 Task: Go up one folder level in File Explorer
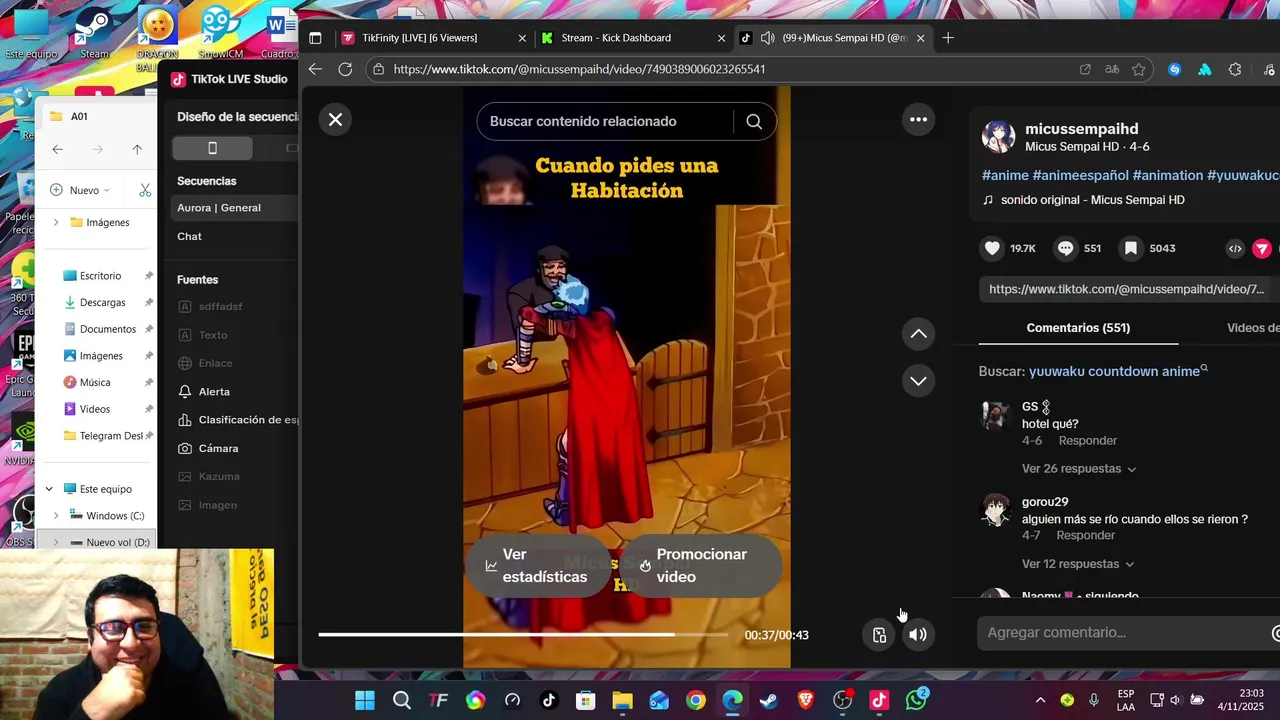pyautogui.click(x=137, y=149)
